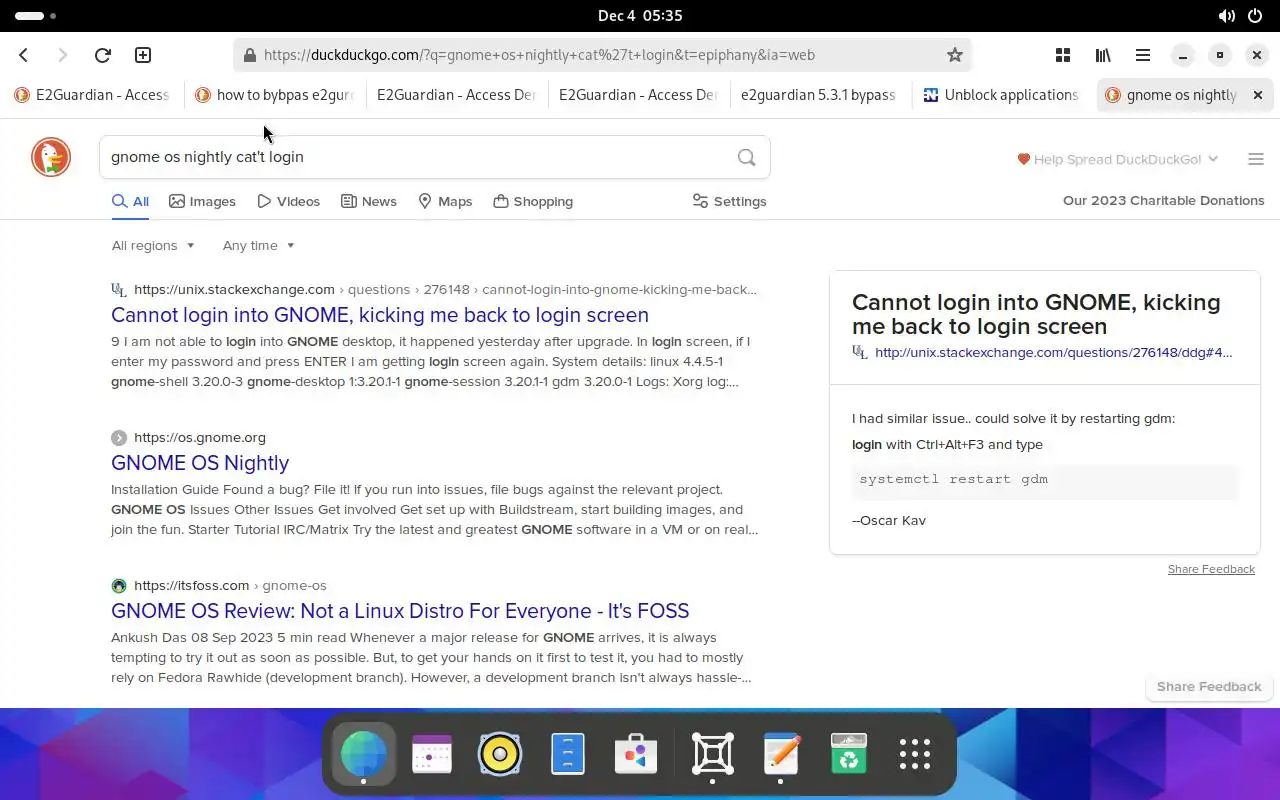This screenshot has width=1280, height=800.
Task: Open the clock 'Dec 4 05:35' menu
Action: pos(640,16)
